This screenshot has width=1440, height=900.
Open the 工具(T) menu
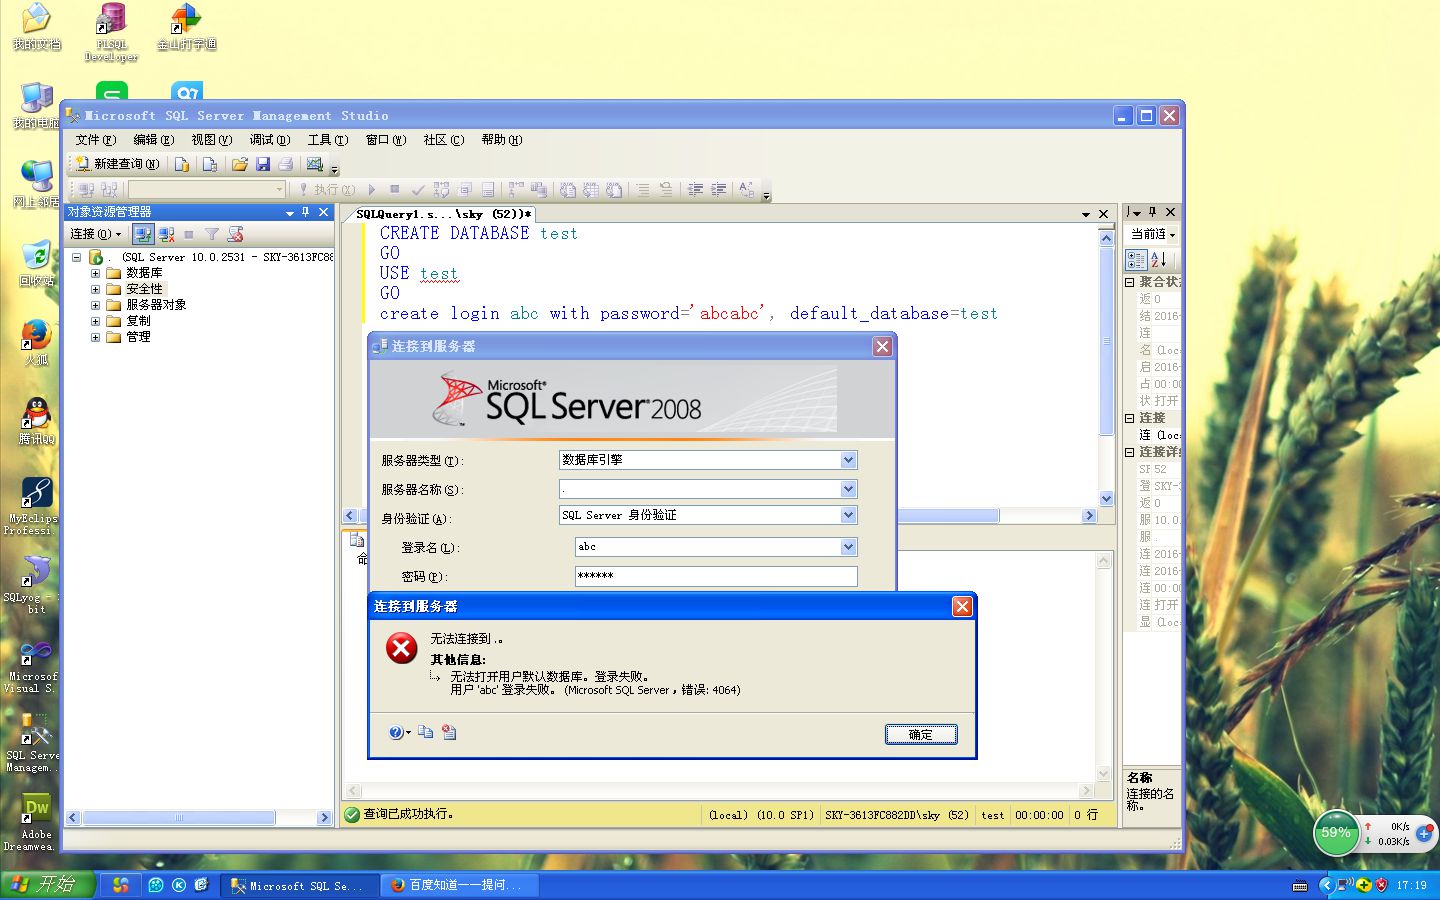coord(327,140)
